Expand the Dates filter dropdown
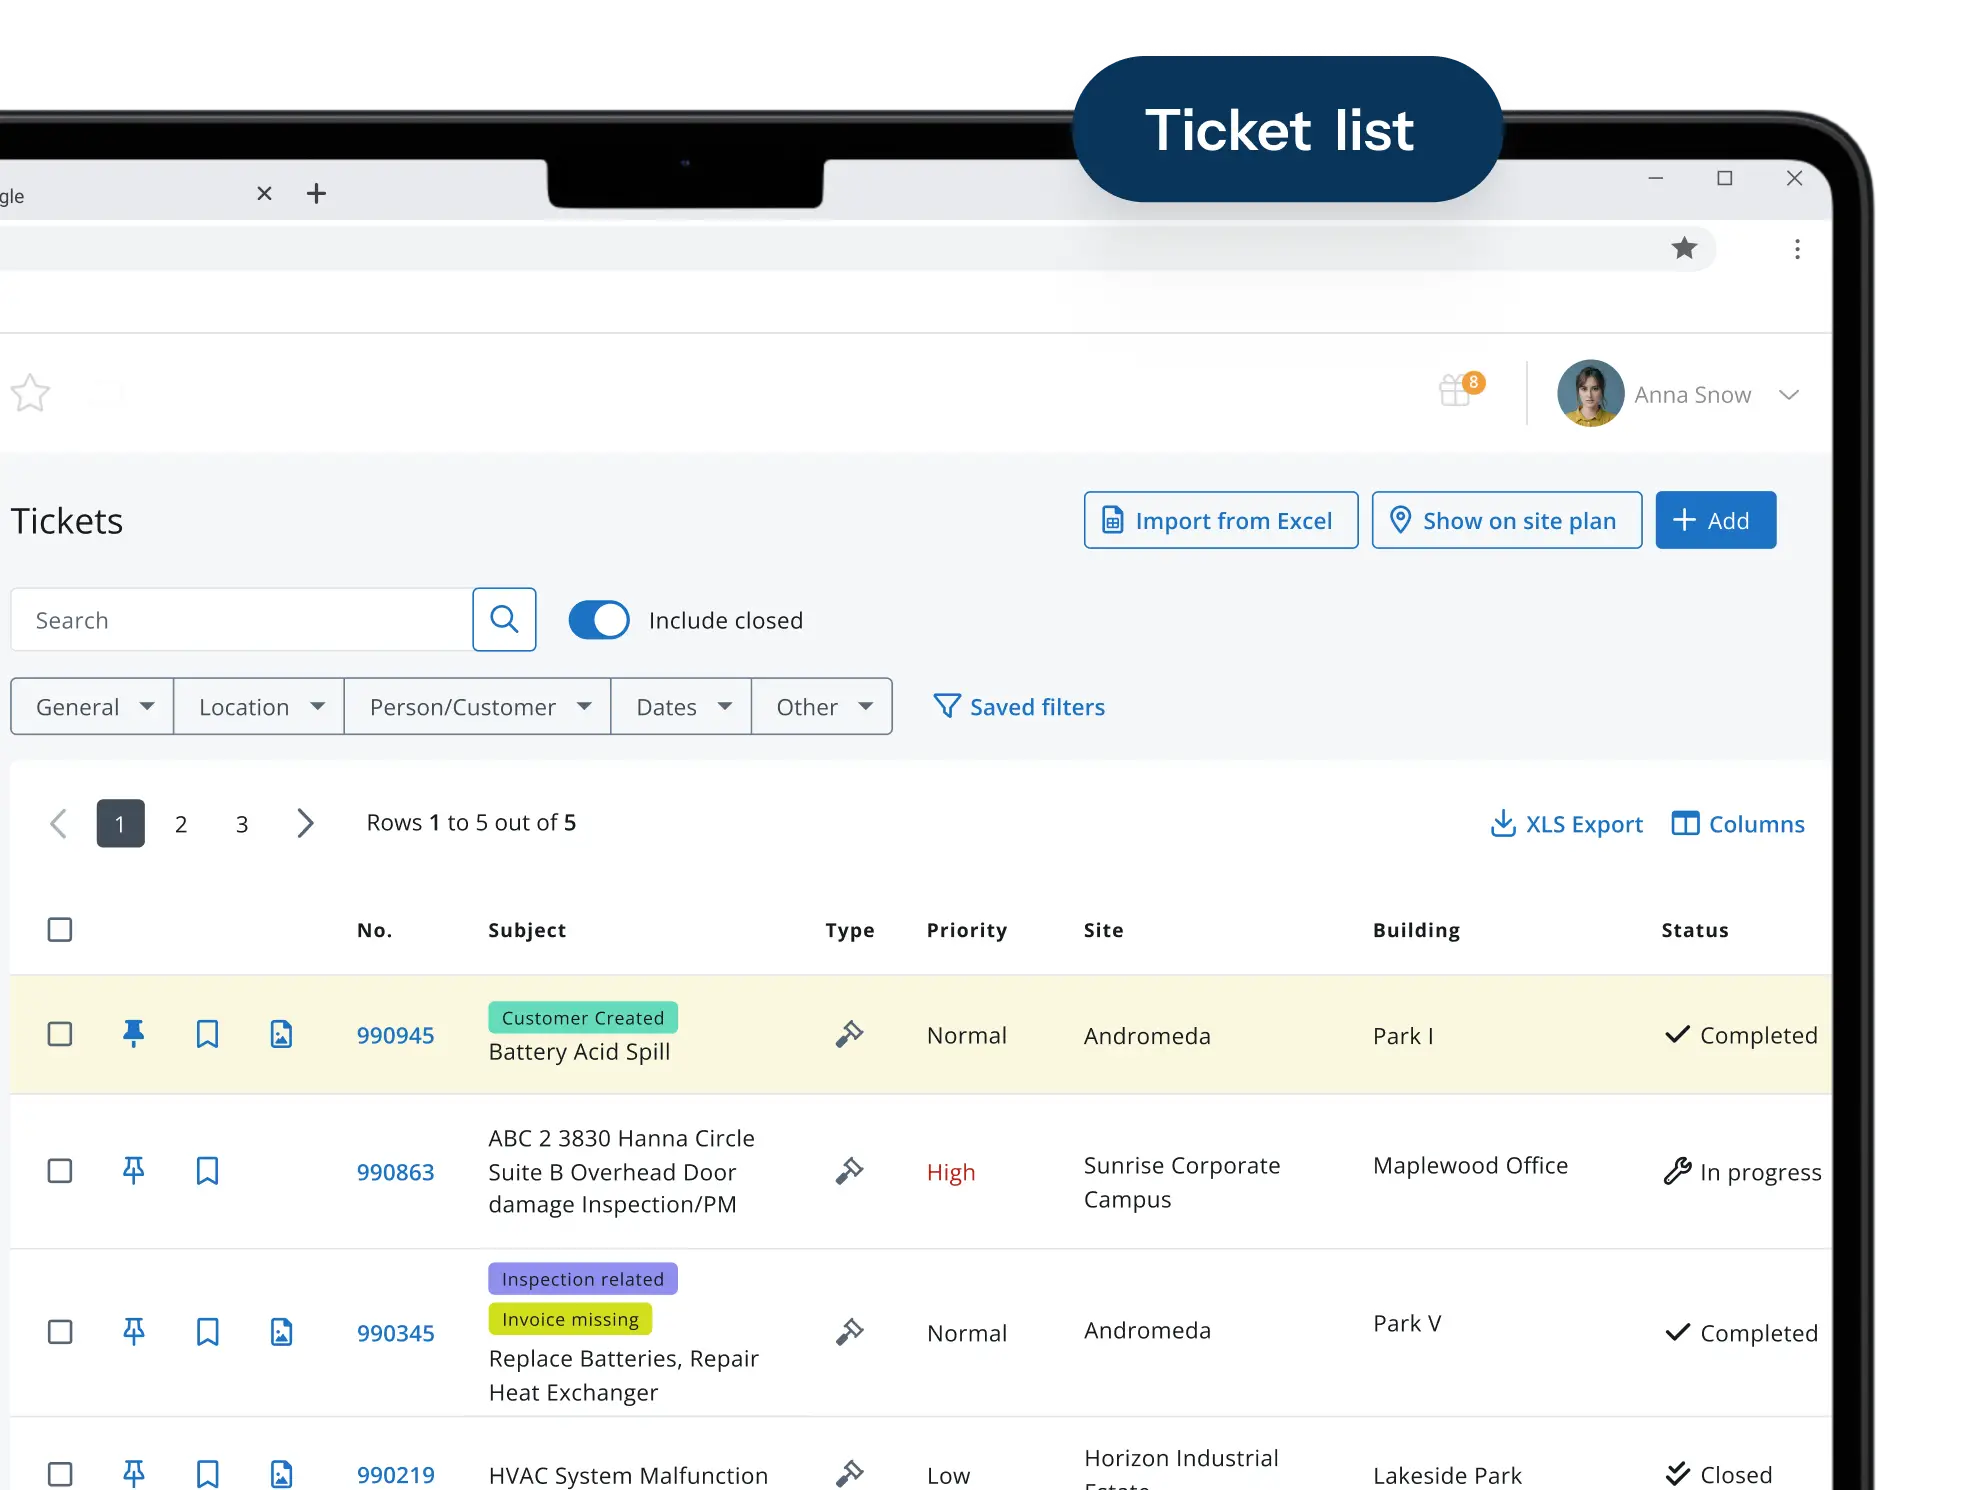 (681, 707)
